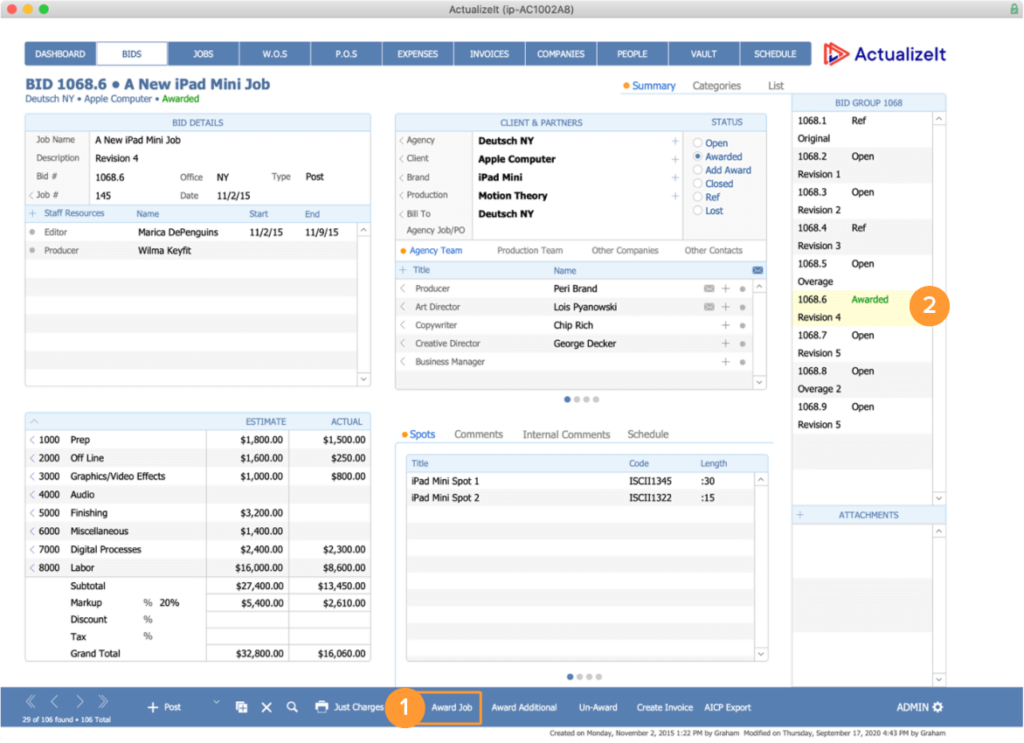Go to the next record arrow
The height and width of the screenshot is (743, 1024).
[79, 702]
